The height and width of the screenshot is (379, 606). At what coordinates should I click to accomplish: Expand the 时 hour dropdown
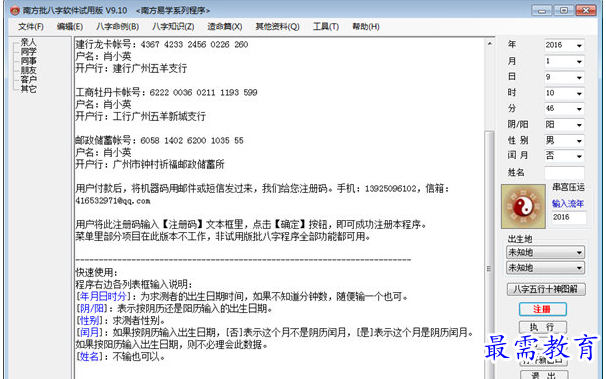(579, 93)
